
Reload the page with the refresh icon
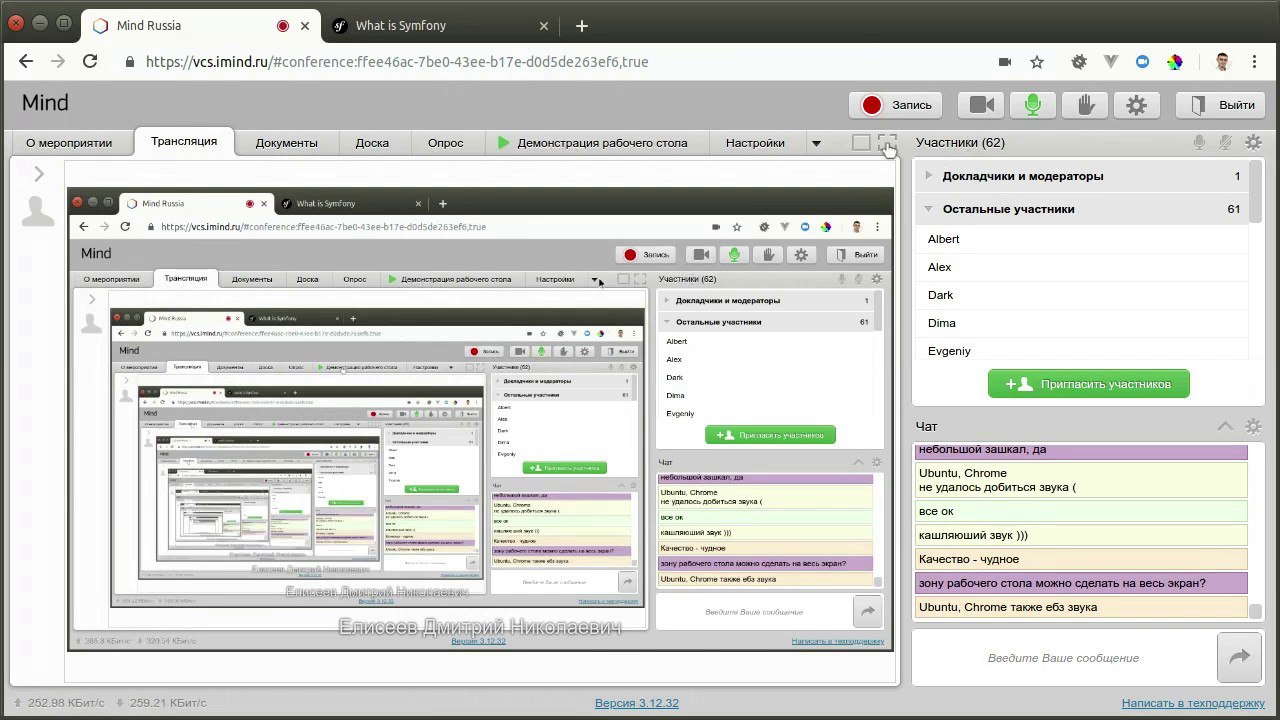(x=90, y=61)
